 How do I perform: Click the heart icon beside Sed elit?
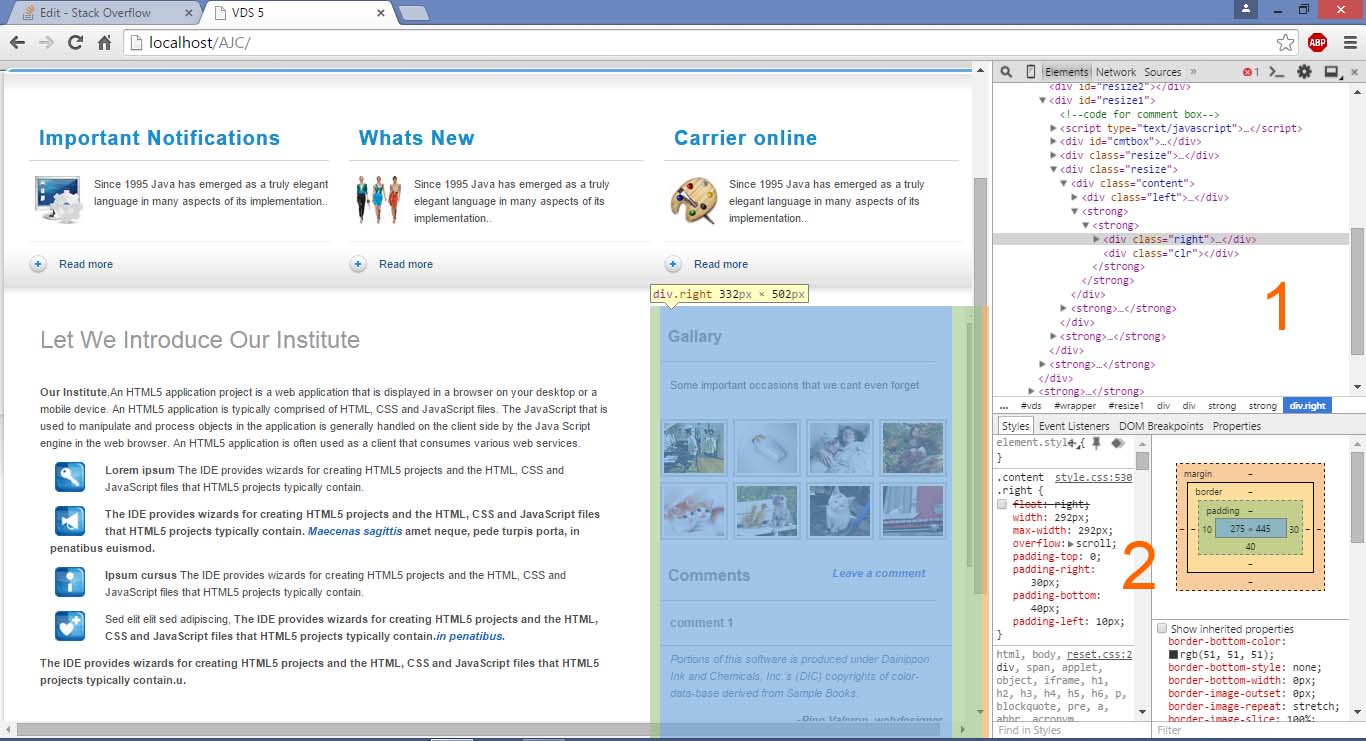70,626
